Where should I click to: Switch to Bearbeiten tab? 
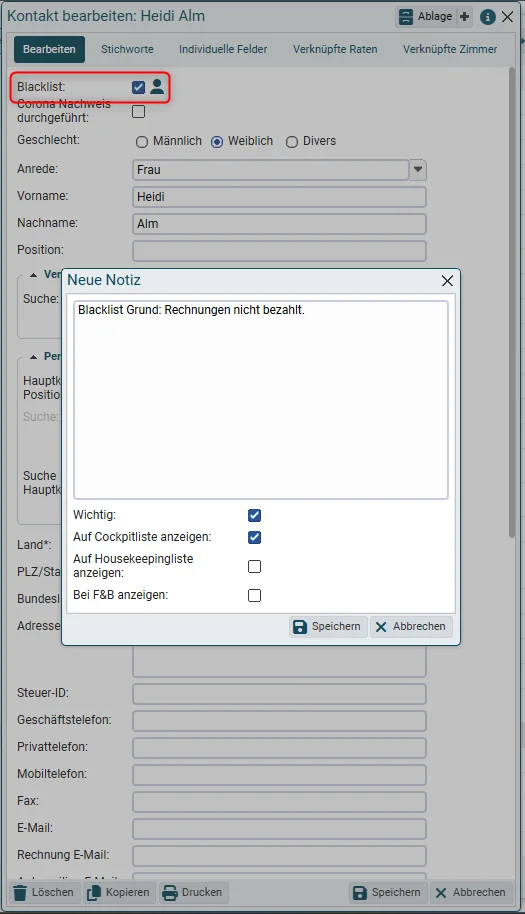pyautogui.click(x=50, y=50)
